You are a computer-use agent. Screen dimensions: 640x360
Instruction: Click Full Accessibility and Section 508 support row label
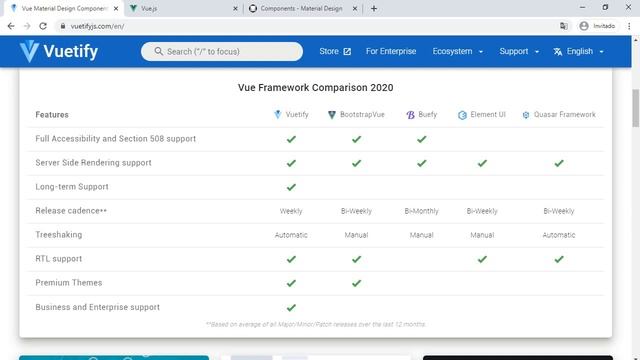pyautogui.click(x=116, y=139)
